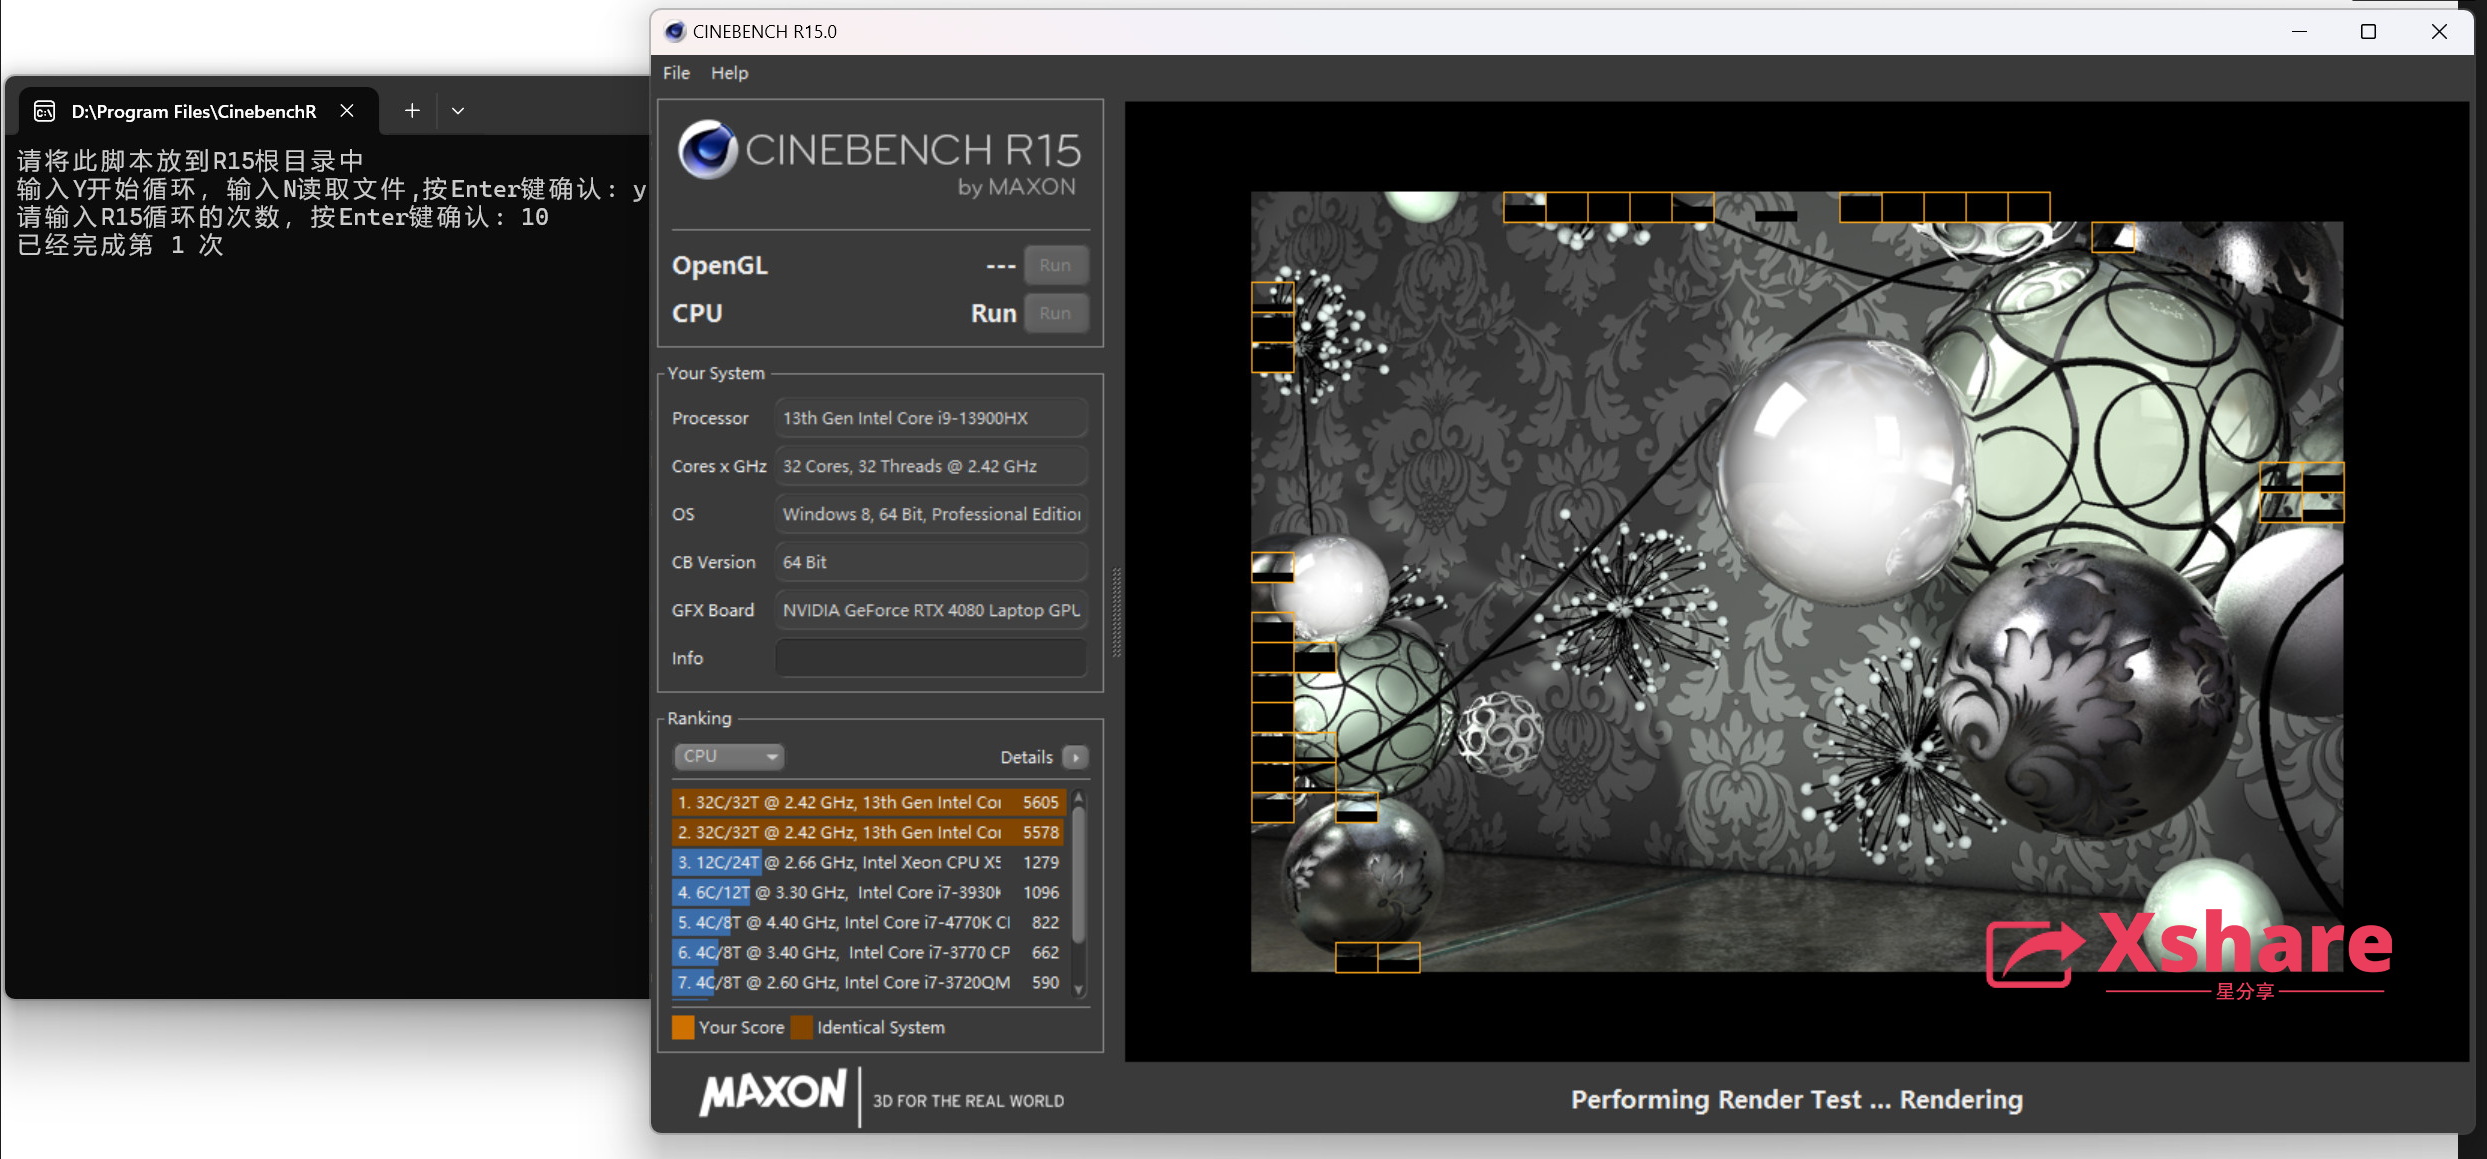Image resolution: width=2487 pixels, height=1159 pixels.
Task: Click the CB Version field showing 64 Bit
Action: pos(931,562)
